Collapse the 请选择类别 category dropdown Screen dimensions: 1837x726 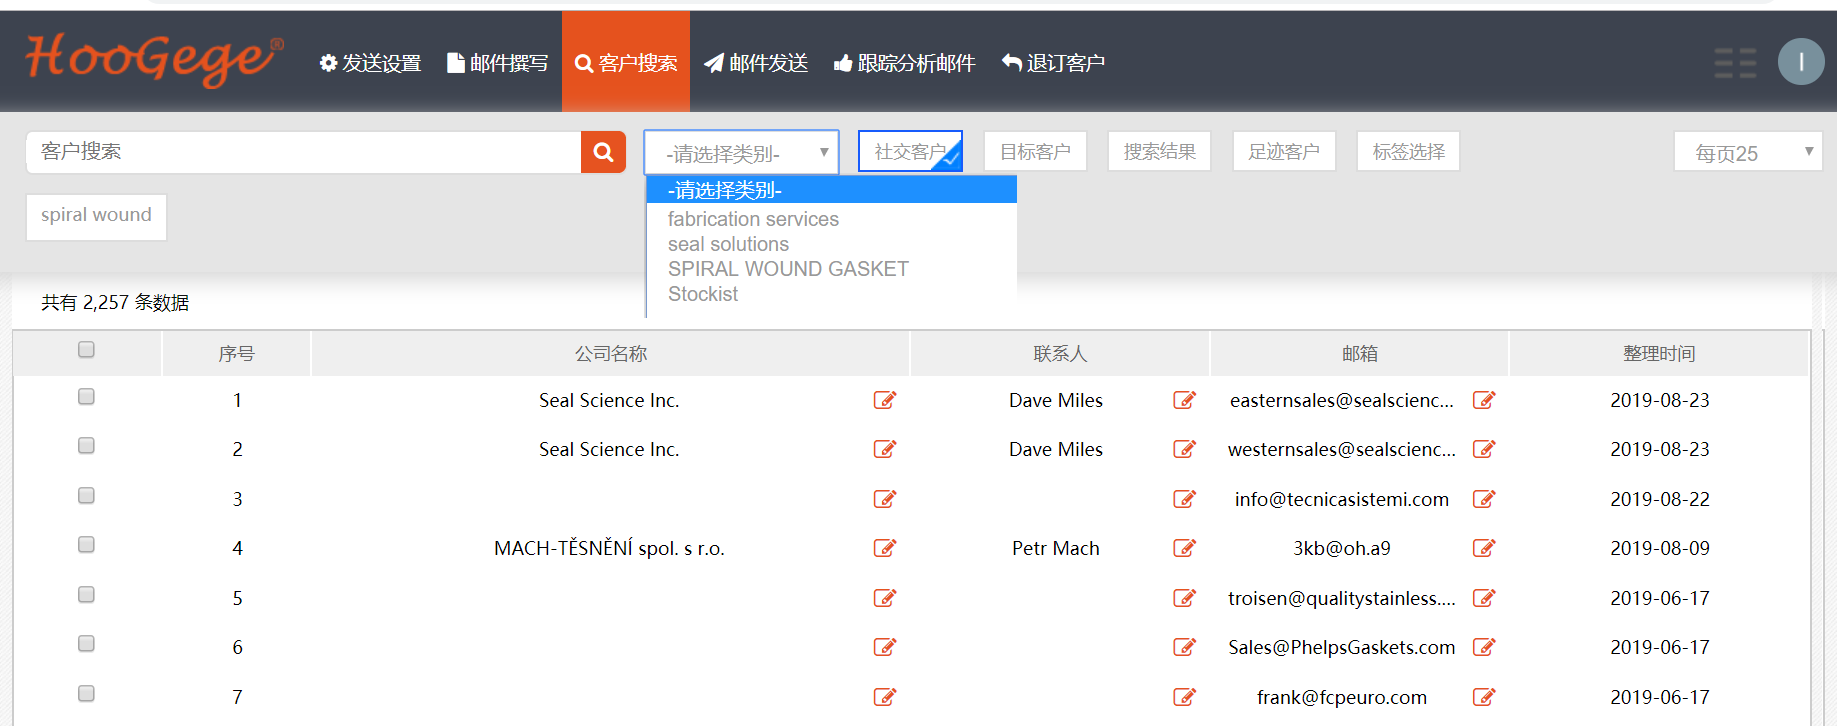[741, 152]
